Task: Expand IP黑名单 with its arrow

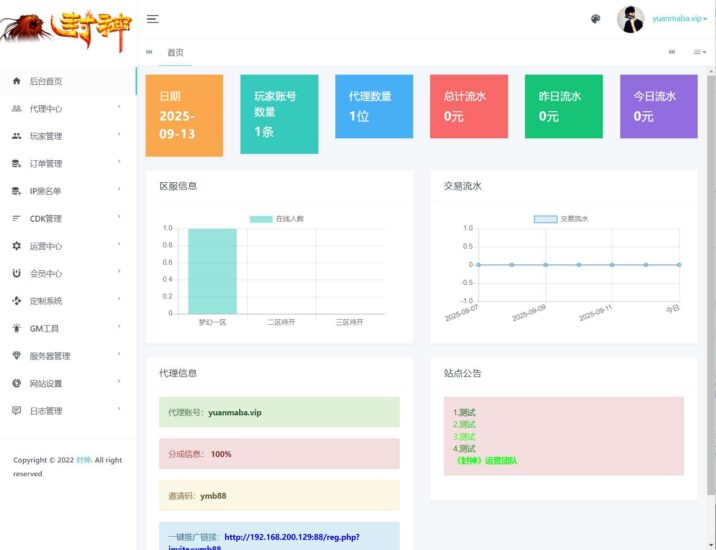Action: (x=119, y=189)
